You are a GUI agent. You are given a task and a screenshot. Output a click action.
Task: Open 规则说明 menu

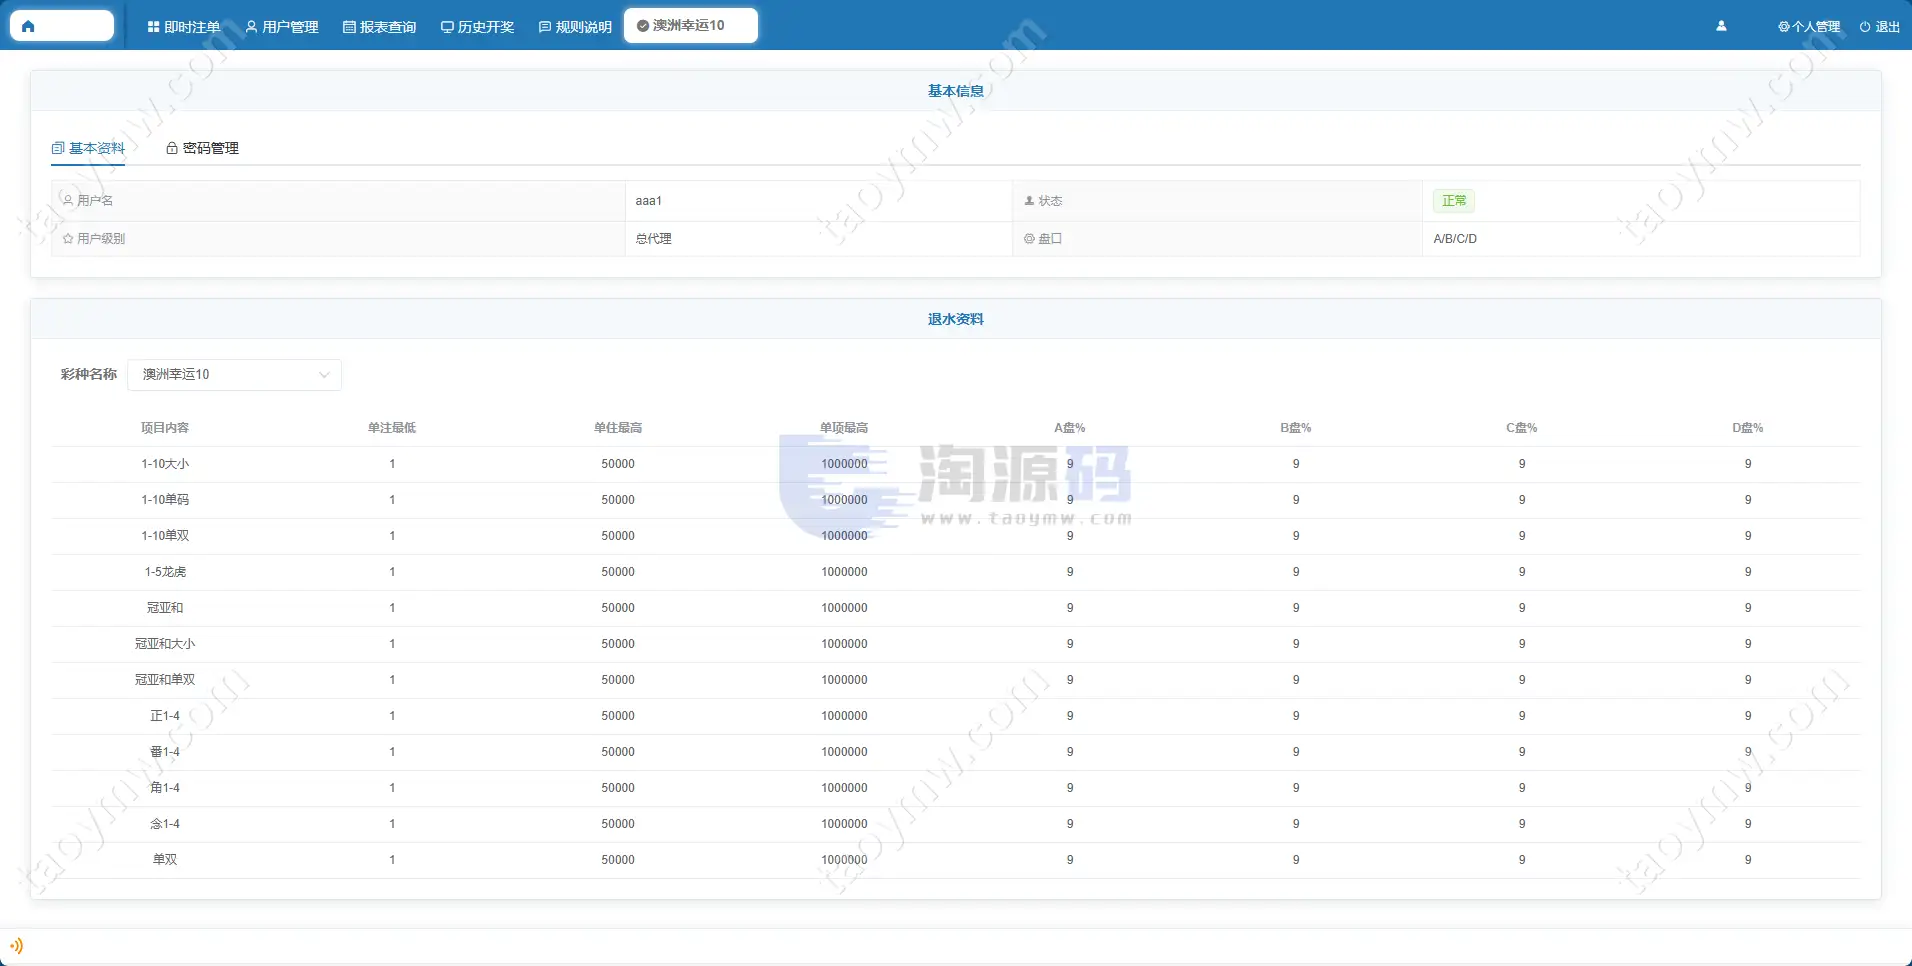point(575,27)
